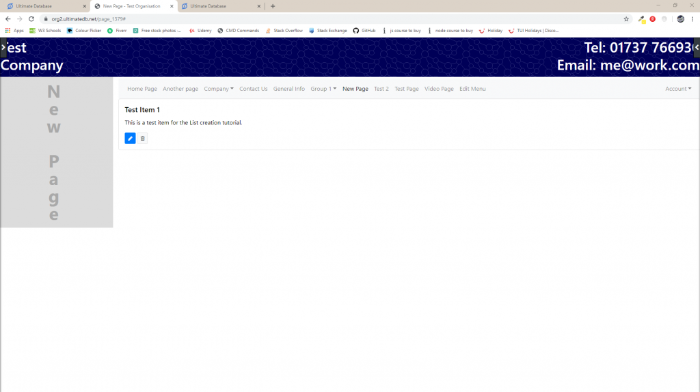The height and width of the screenshot is (392, 700).
Task: Open the Account dropdown
Action: coord(678,89)
